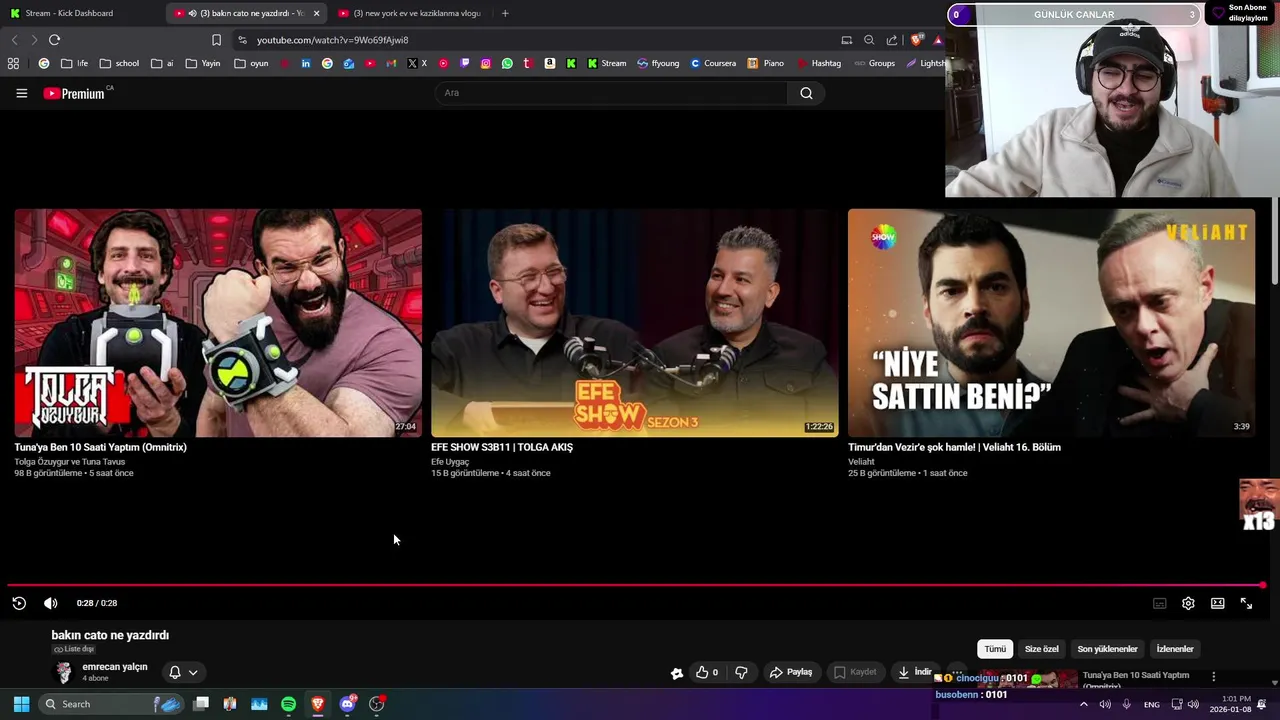1280x720 pixels.
Task: Open Tolga Özuygur ve Tuna Tavus channel
Action: tap(70, 462)
